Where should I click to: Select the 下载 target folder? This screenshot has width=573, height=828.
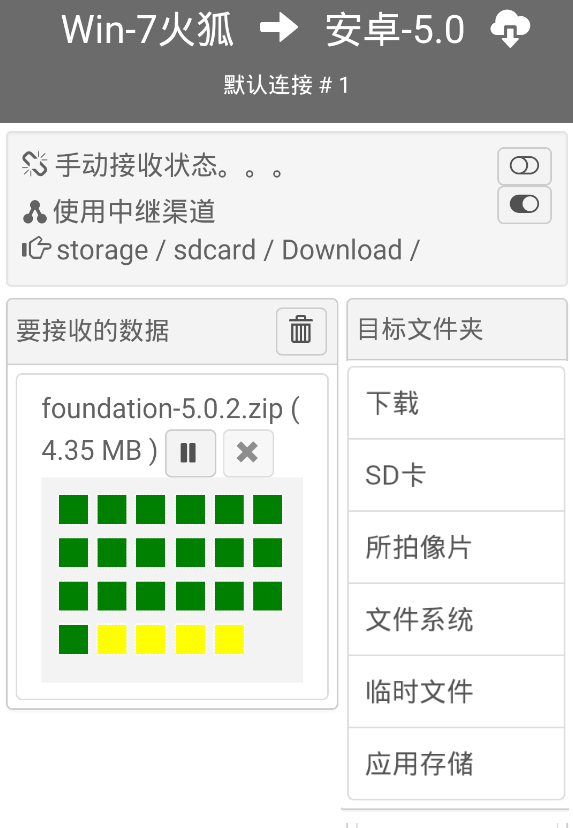click(456, 403)
